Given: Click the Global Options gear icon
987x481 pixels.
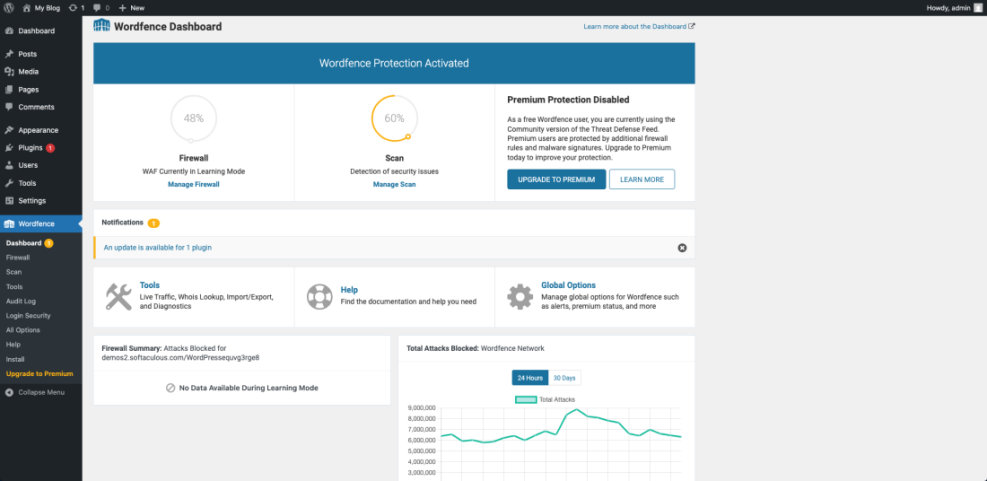Looking at the screenshot, I should [x=520, y=297].
